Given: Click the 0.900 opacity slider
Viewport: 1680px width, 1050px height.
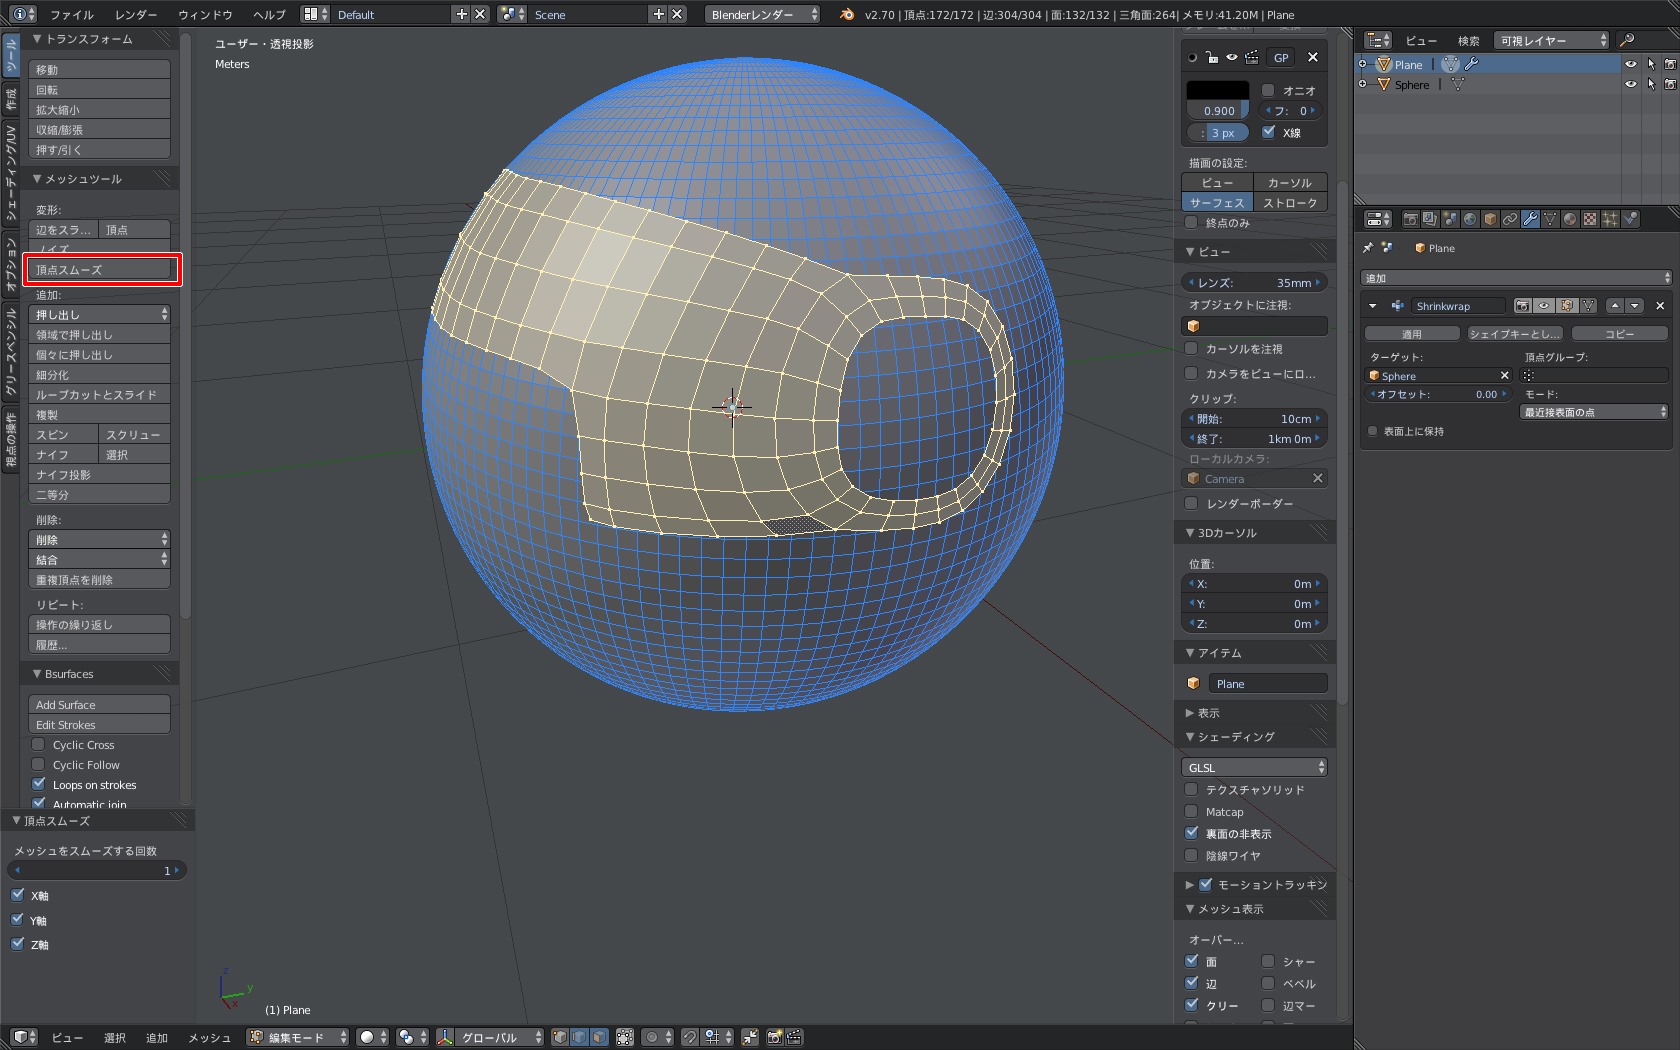Looking at the screenshot, I should coord(1218,111).
